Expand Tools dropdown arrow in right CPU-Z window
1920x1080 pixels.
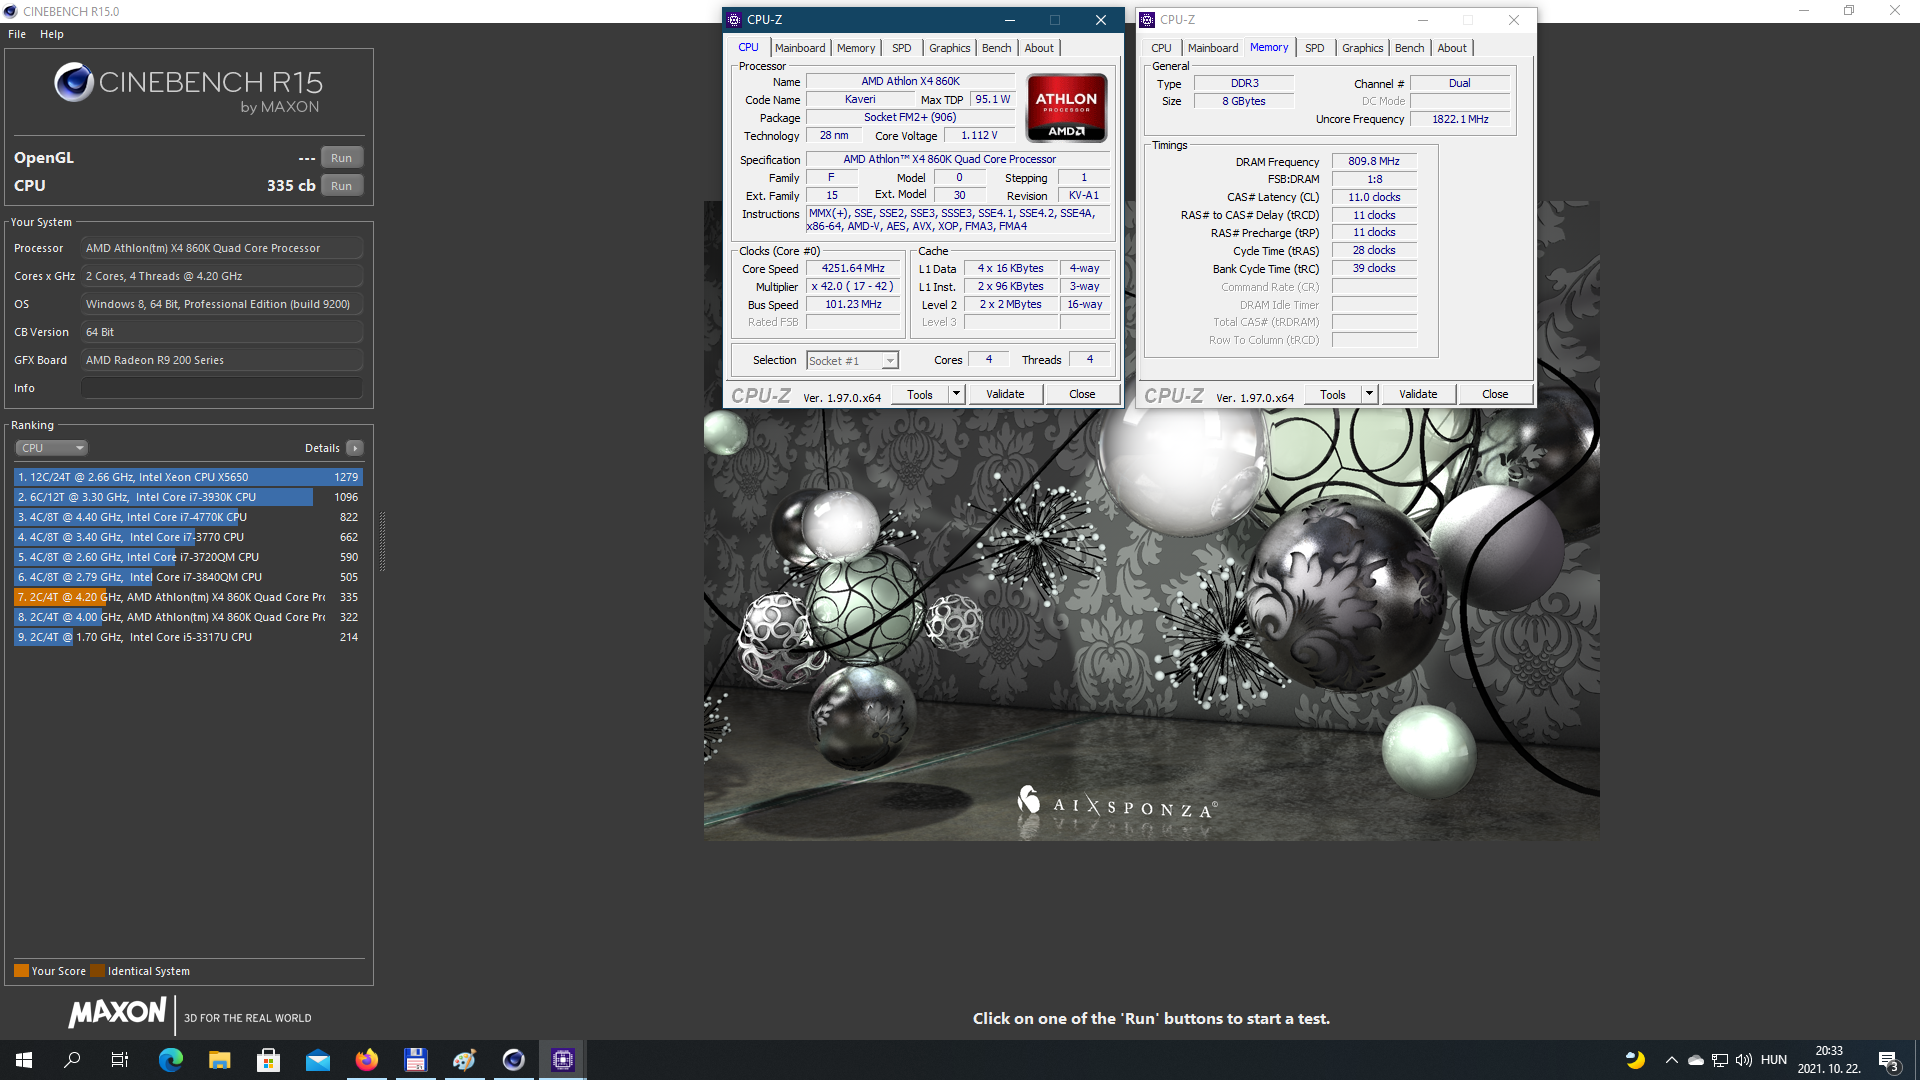click(1369, 394)
